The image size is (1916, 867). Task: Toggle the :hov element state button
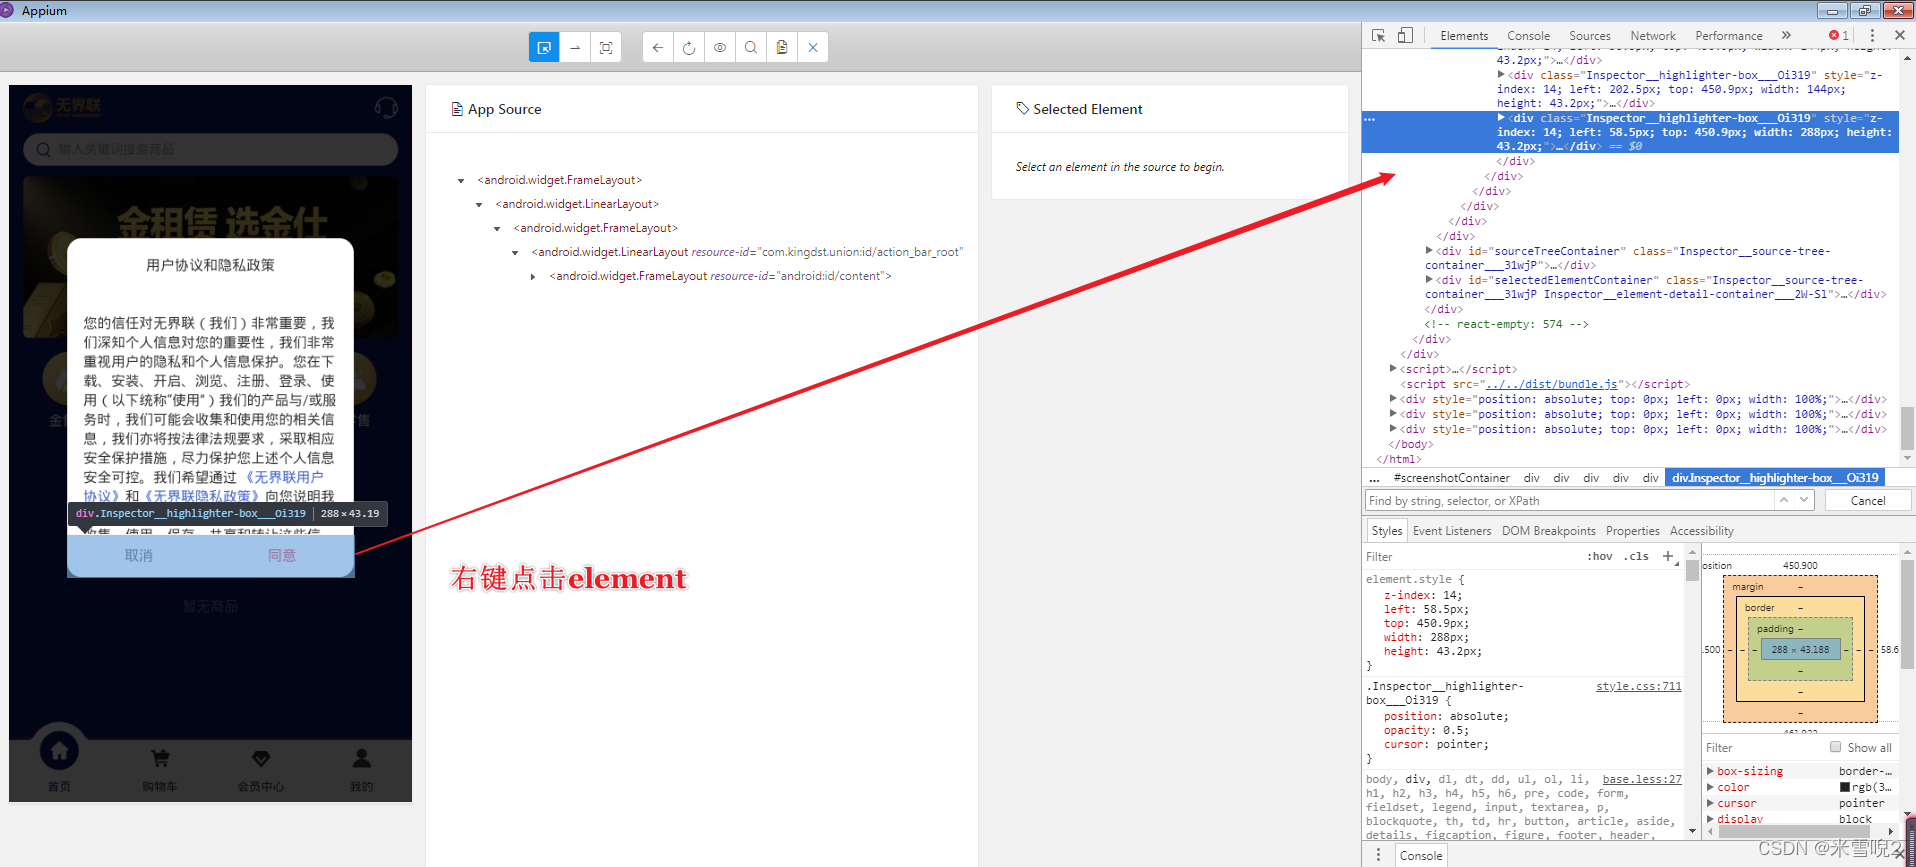(1600, 556)
